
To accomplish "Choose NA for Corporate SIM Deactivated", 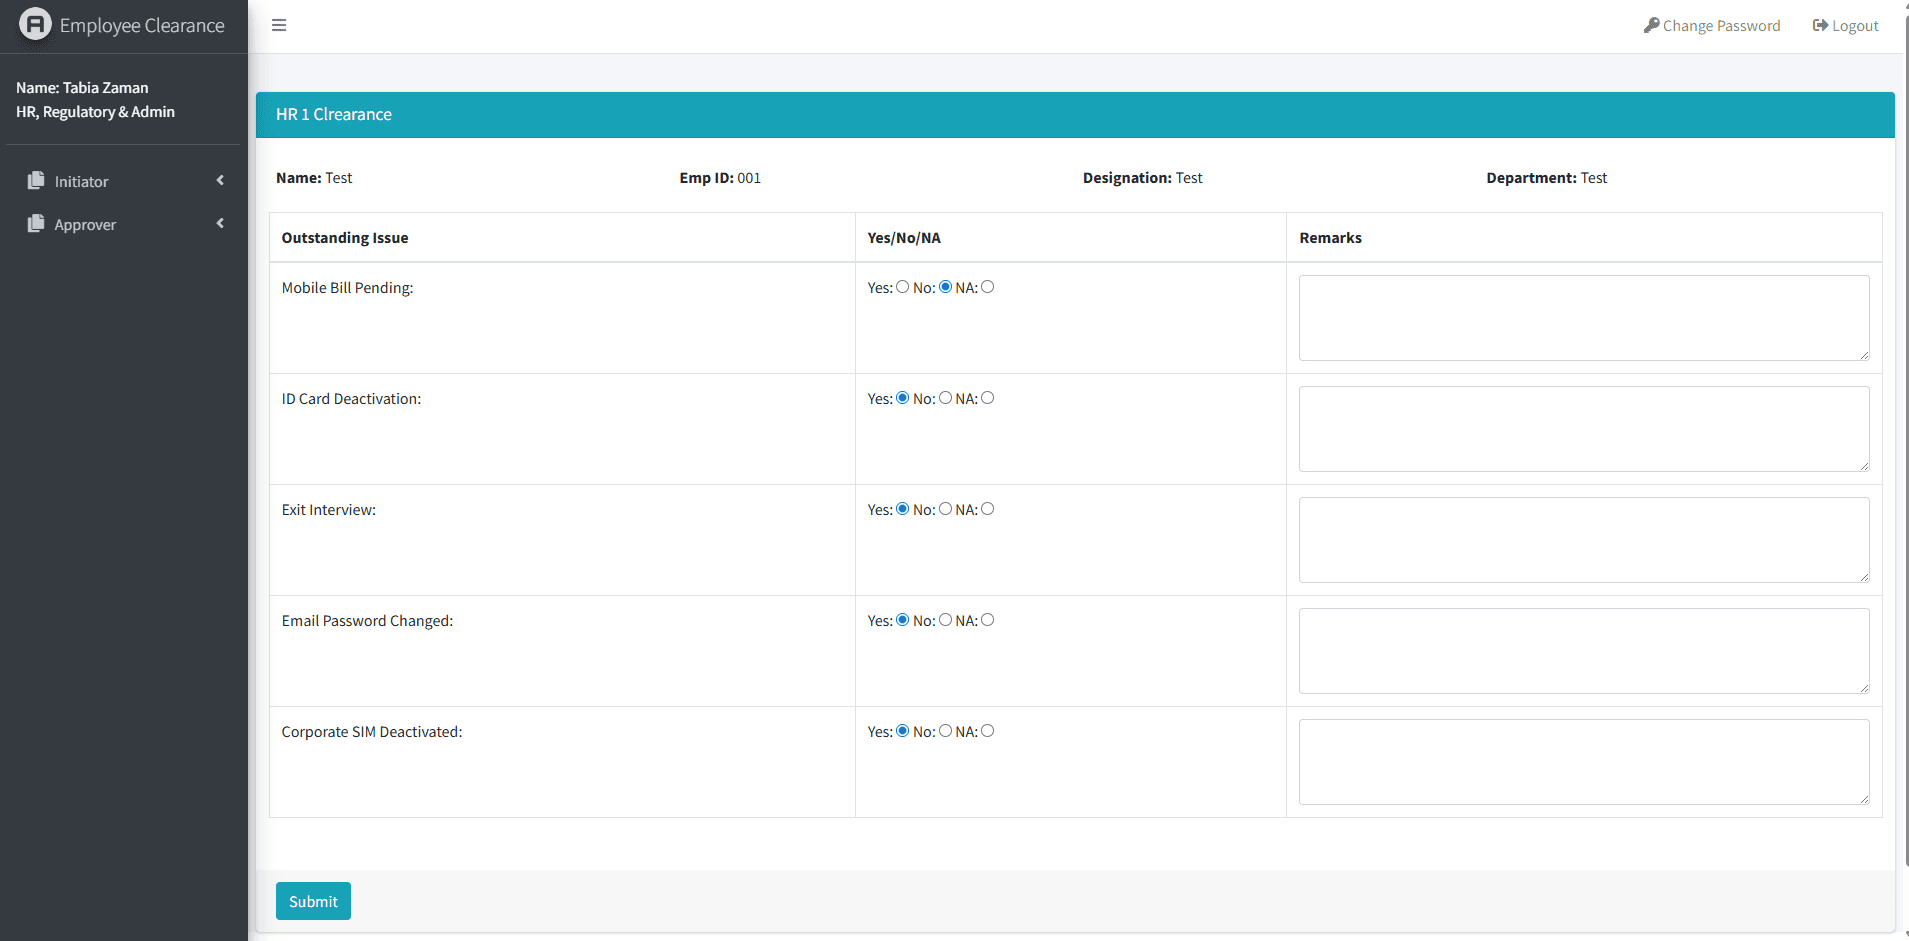I will [x=988, y=731].
